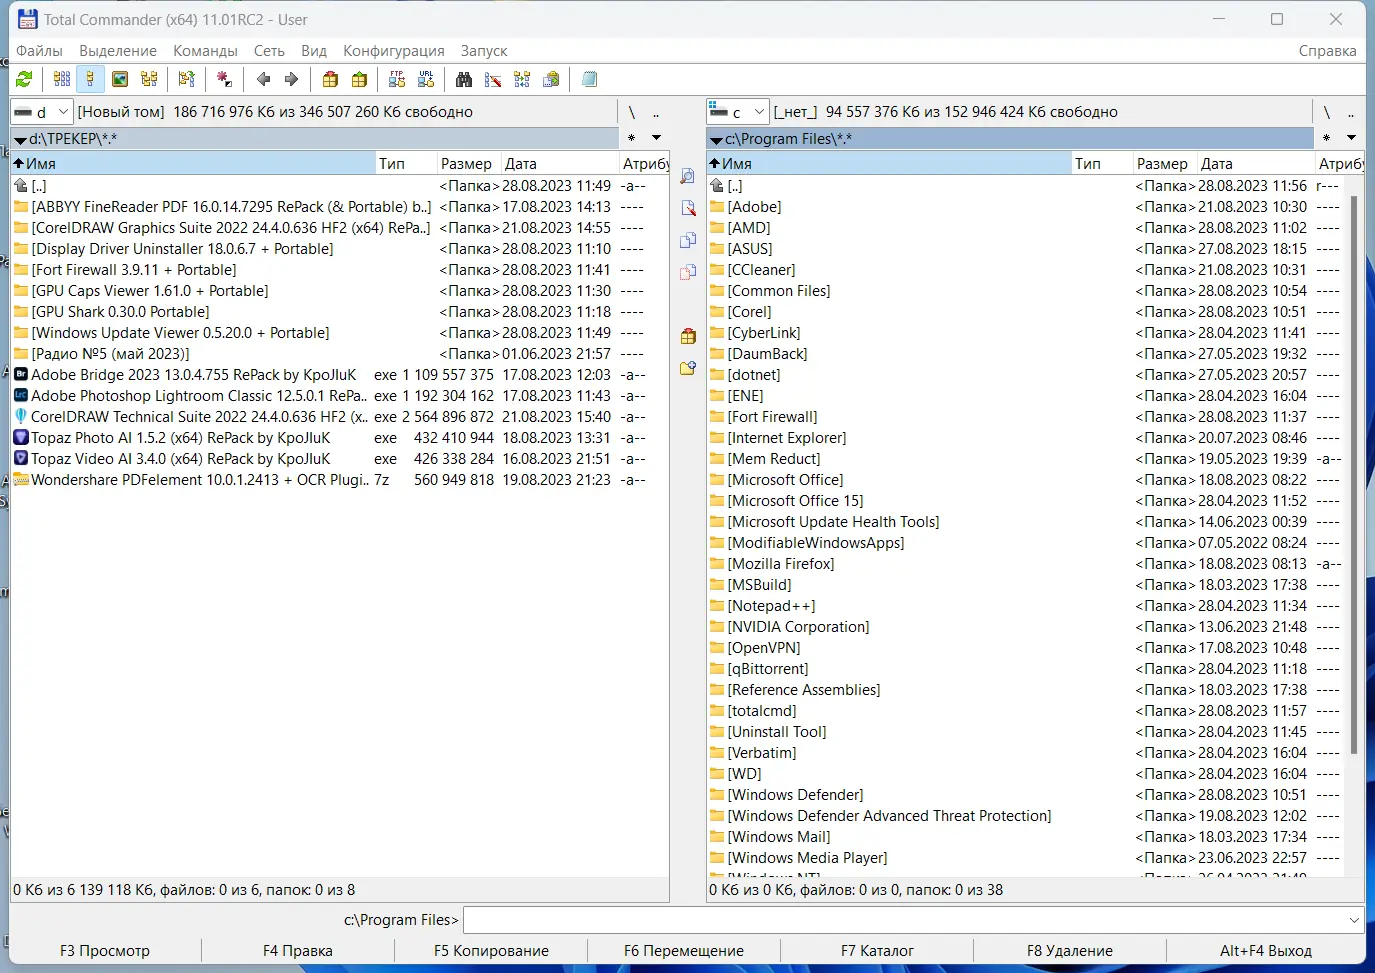Select the [Notepad++] folder
Screen dimensions: 1375x973
[1028, 606]
